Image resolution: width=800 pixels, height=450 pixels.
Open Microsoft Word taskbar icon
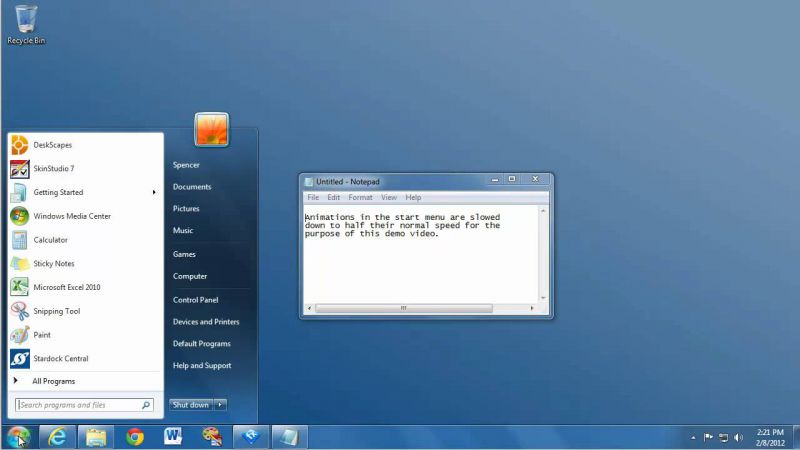pyautogui.click(x=173, y=437)
